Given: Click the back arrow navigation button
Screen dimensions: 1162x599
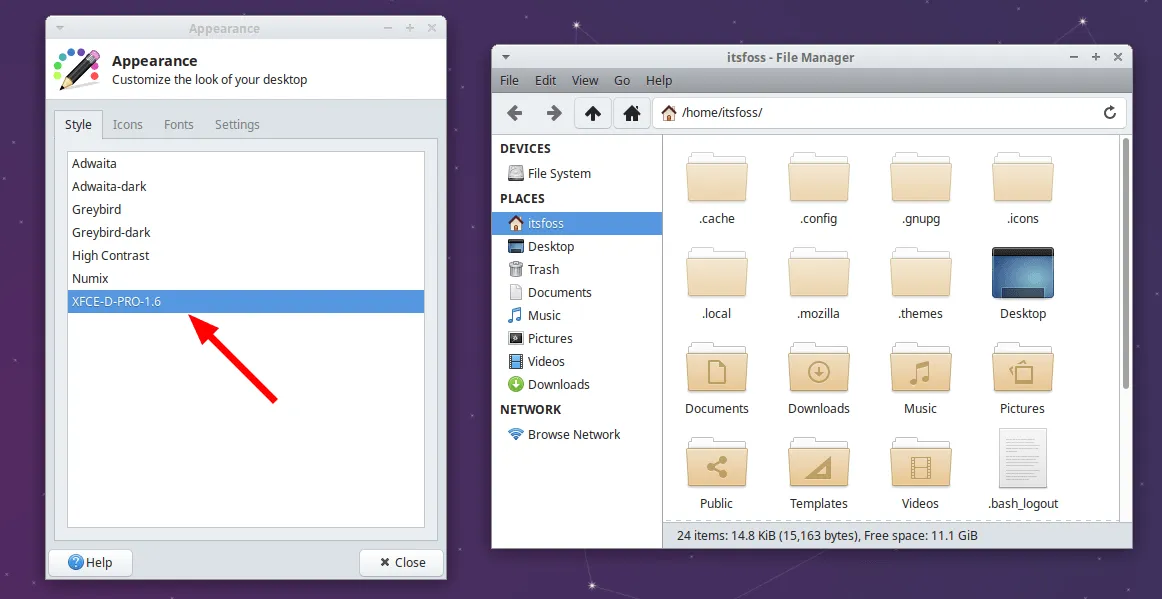Looking at the screenshot, I should click(x=515, y=113).
